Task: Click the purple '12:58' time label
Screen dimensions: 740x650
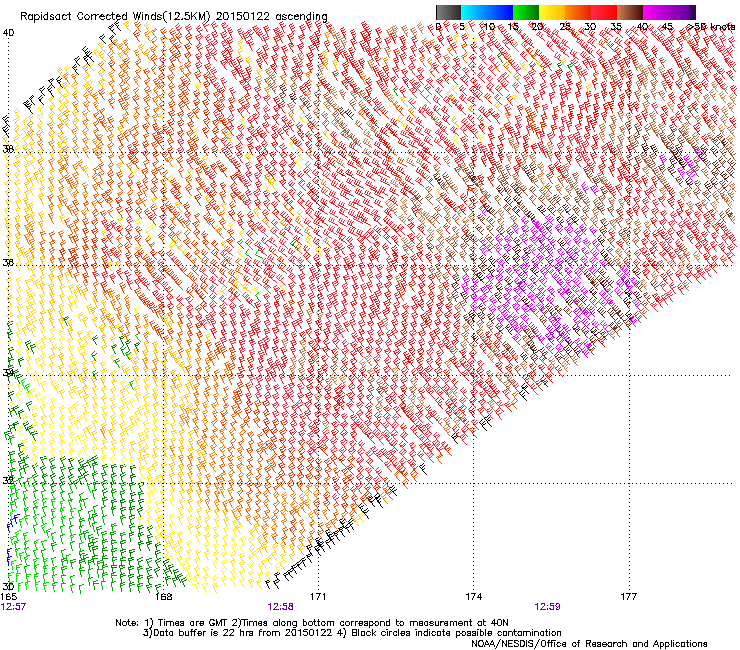Action: tap(280, 607)
